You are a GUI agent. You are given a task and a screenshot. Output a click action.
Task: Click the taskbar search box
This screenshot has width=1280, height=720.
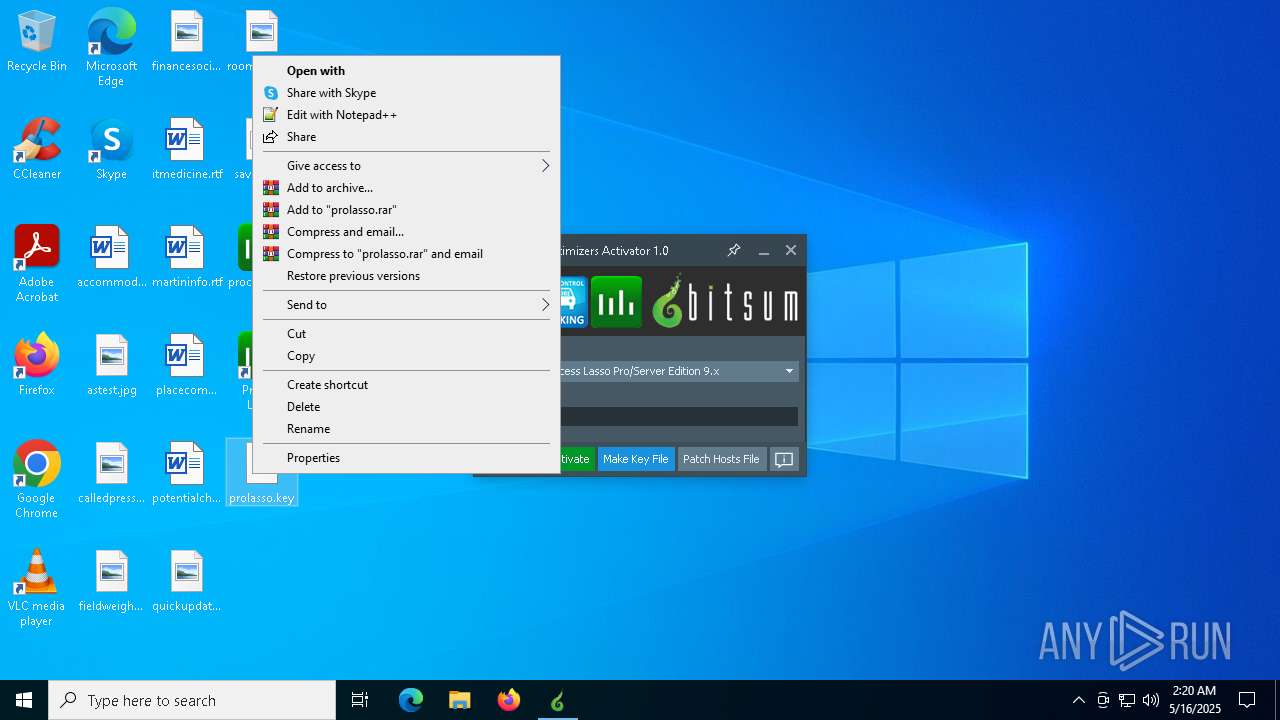[x=192, y=700]
